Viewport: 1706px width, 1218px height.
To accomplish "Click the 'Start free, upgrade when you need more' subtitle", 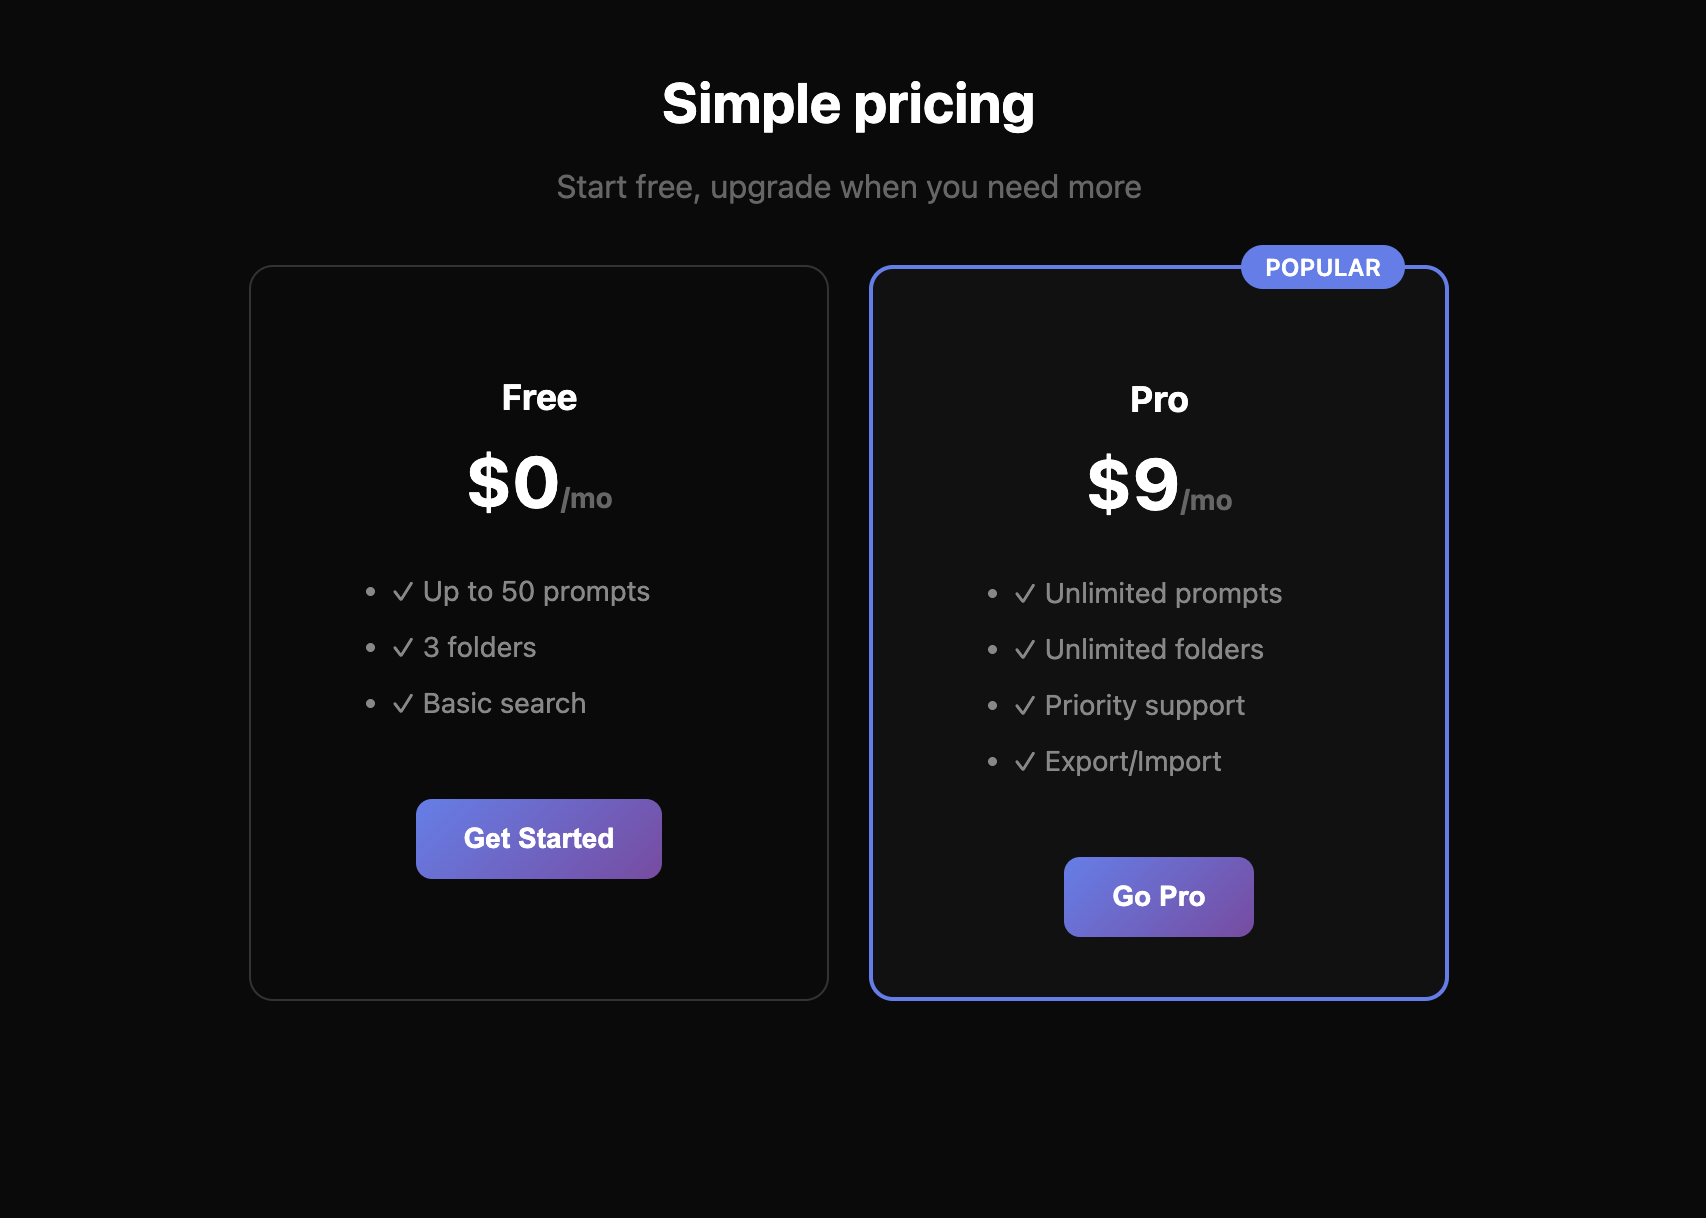I will click(849, 187).
